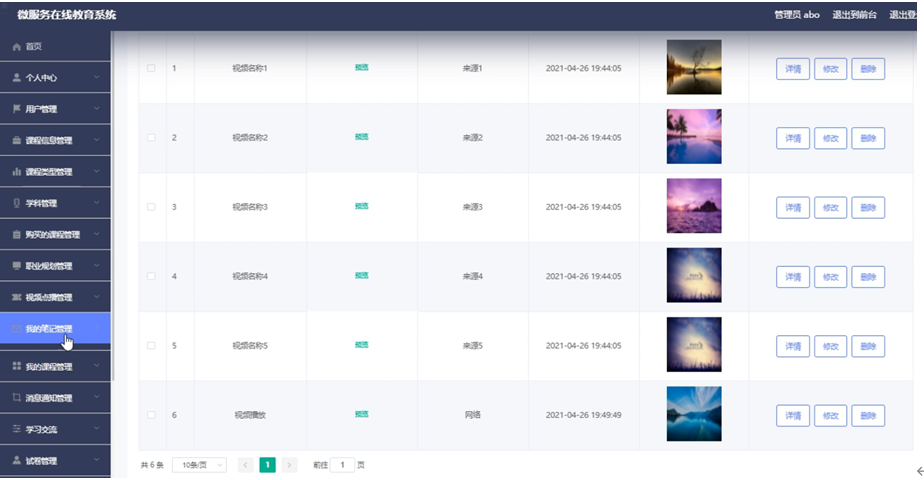Click the 网络 source cell in row 6

click(x=473, y=415)
